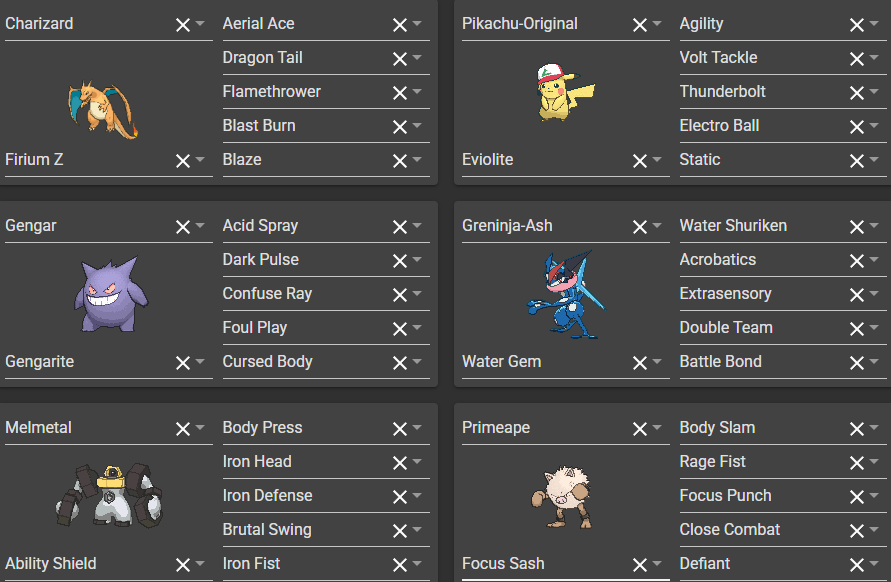Remove Close Combat from Primeape

(857, 531)
